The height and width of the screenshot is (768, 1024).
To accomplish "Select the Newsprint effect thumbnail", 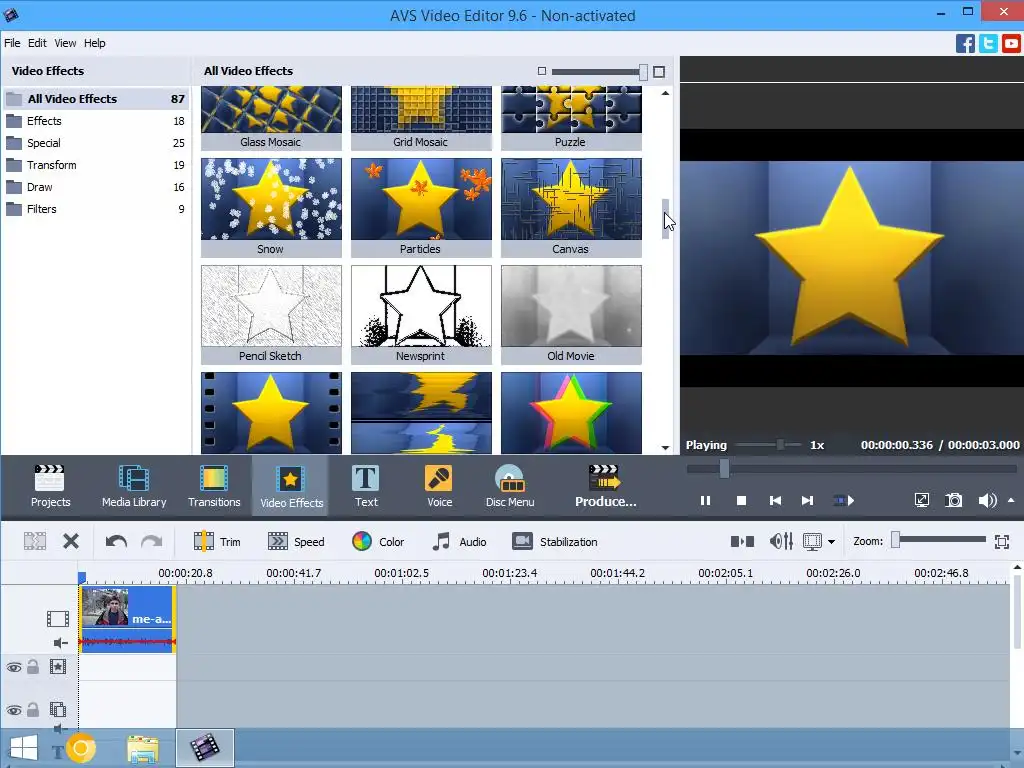I will (421, 315).
